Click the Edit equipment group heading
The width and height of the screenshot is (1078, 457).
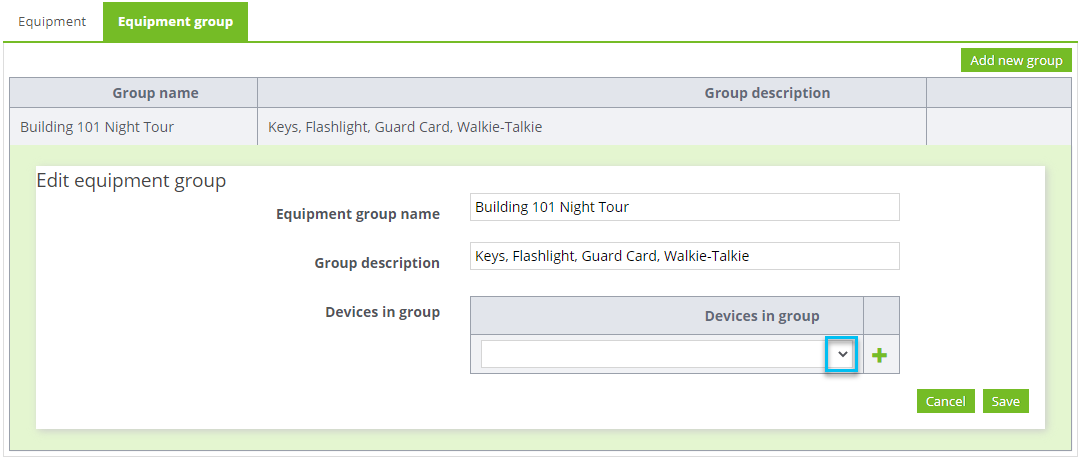point(131,181)
